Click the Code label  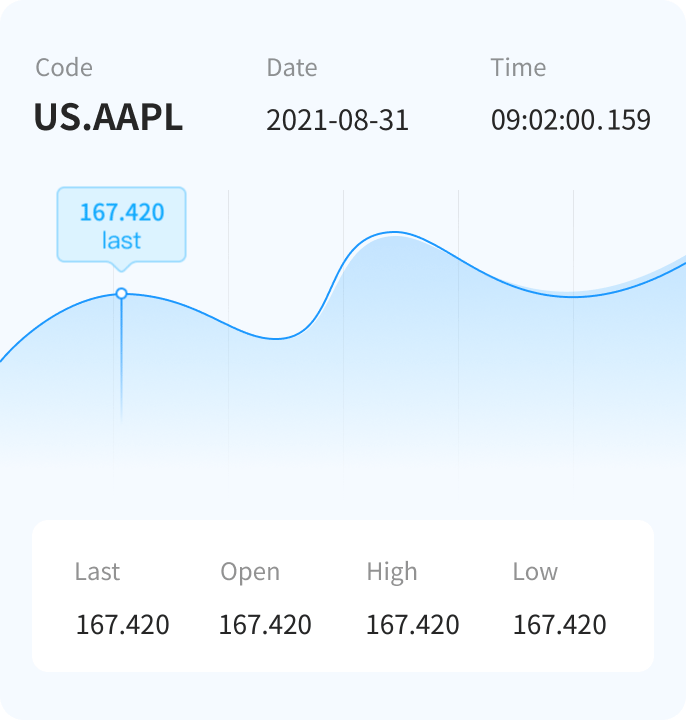pyautogui.click(x=64, y=68)
